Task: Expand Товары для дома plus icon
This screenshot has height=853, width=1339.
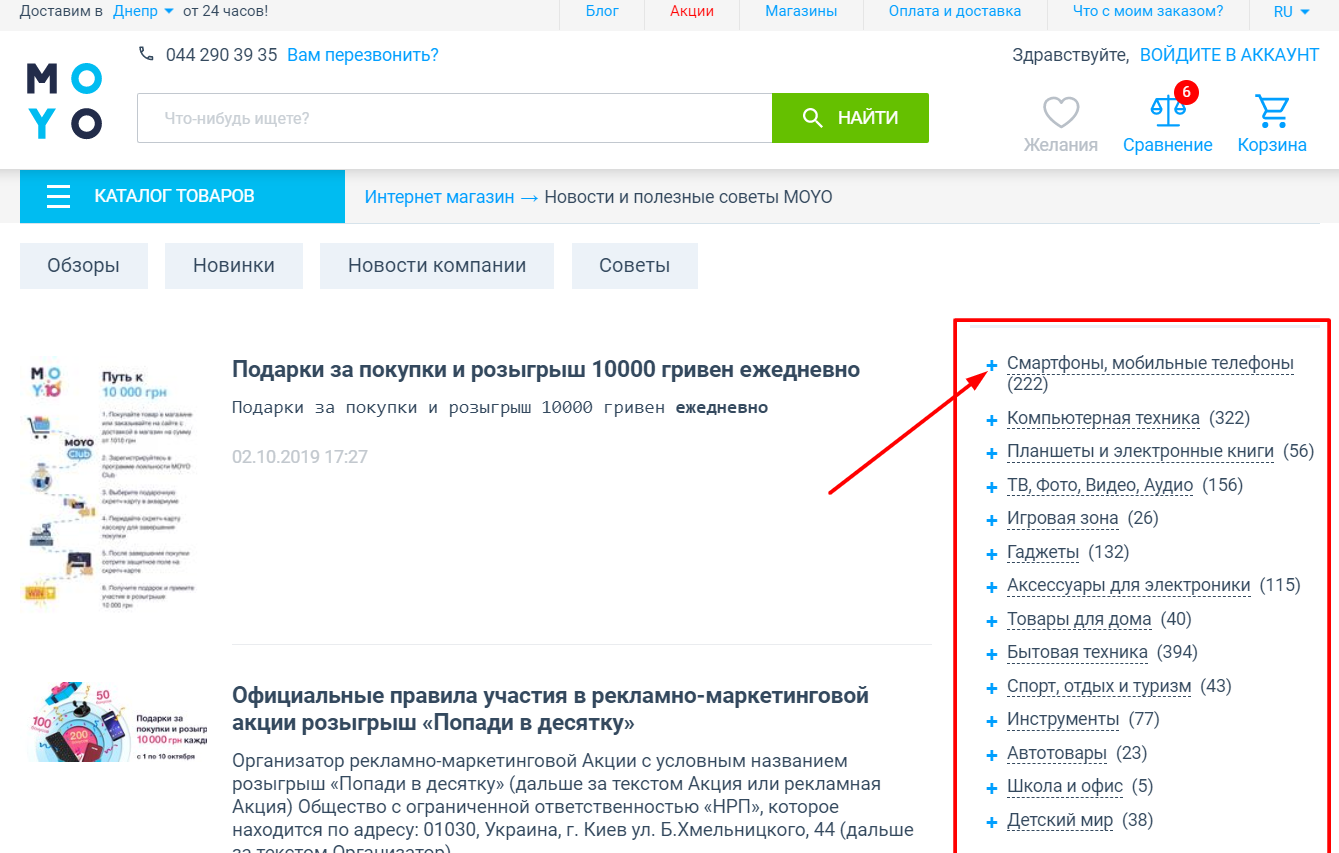Action: [992, 621]
